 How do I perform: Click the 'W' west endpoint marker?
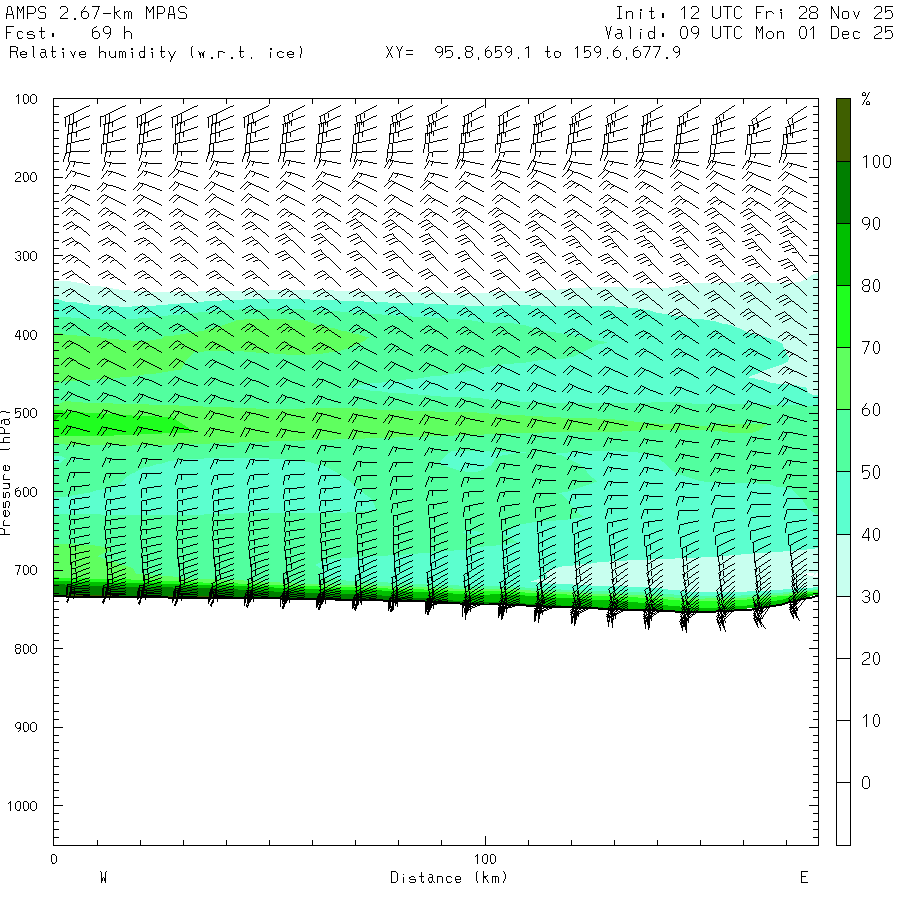click(x=103, y=878)
